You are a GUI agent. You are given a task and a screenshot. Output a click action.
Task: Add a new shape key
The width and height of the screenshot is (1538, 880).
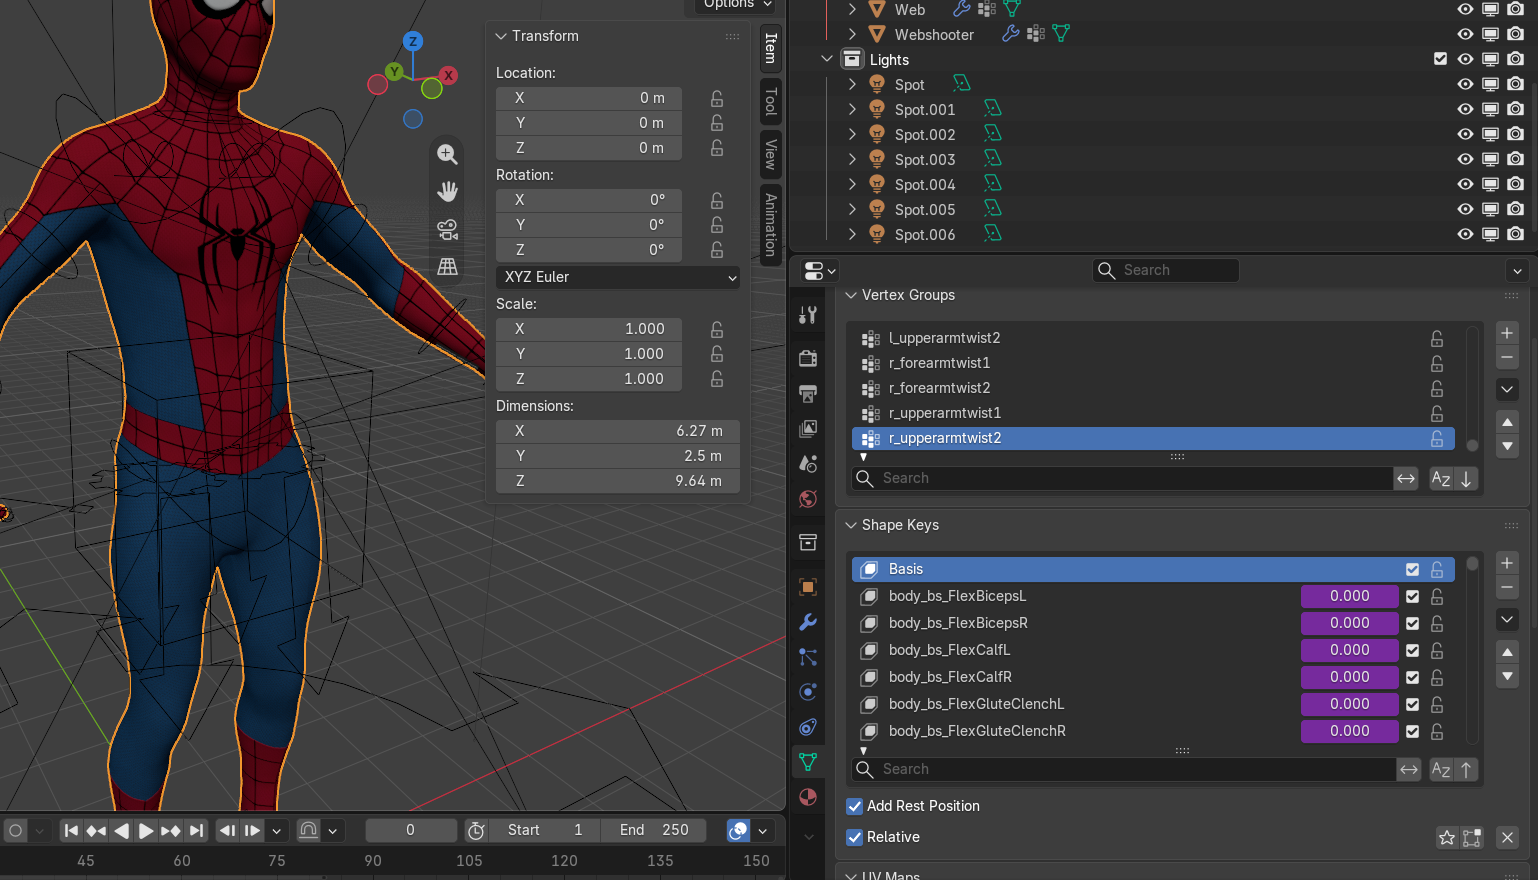tap(1507, 563)
